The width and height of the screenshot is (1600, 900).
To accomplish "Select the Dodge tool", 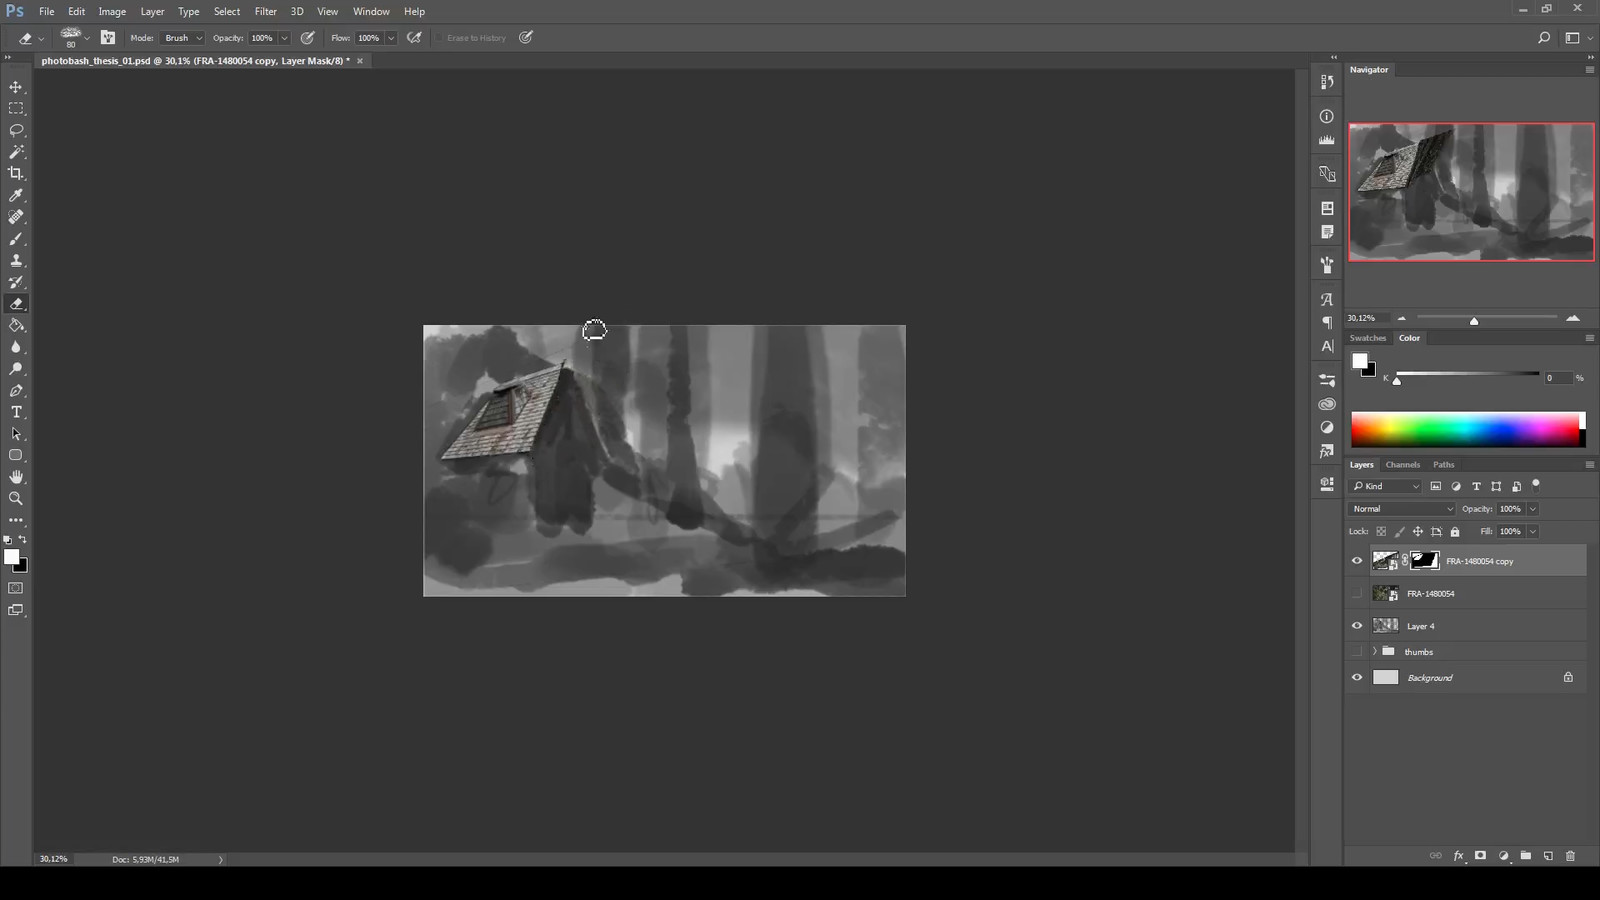I will point(16,369).
